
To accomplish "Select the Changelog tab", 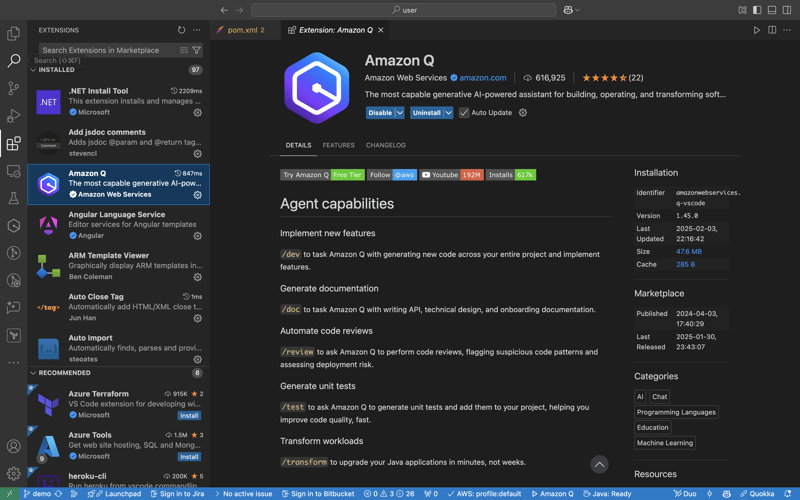I will point(386,145).
